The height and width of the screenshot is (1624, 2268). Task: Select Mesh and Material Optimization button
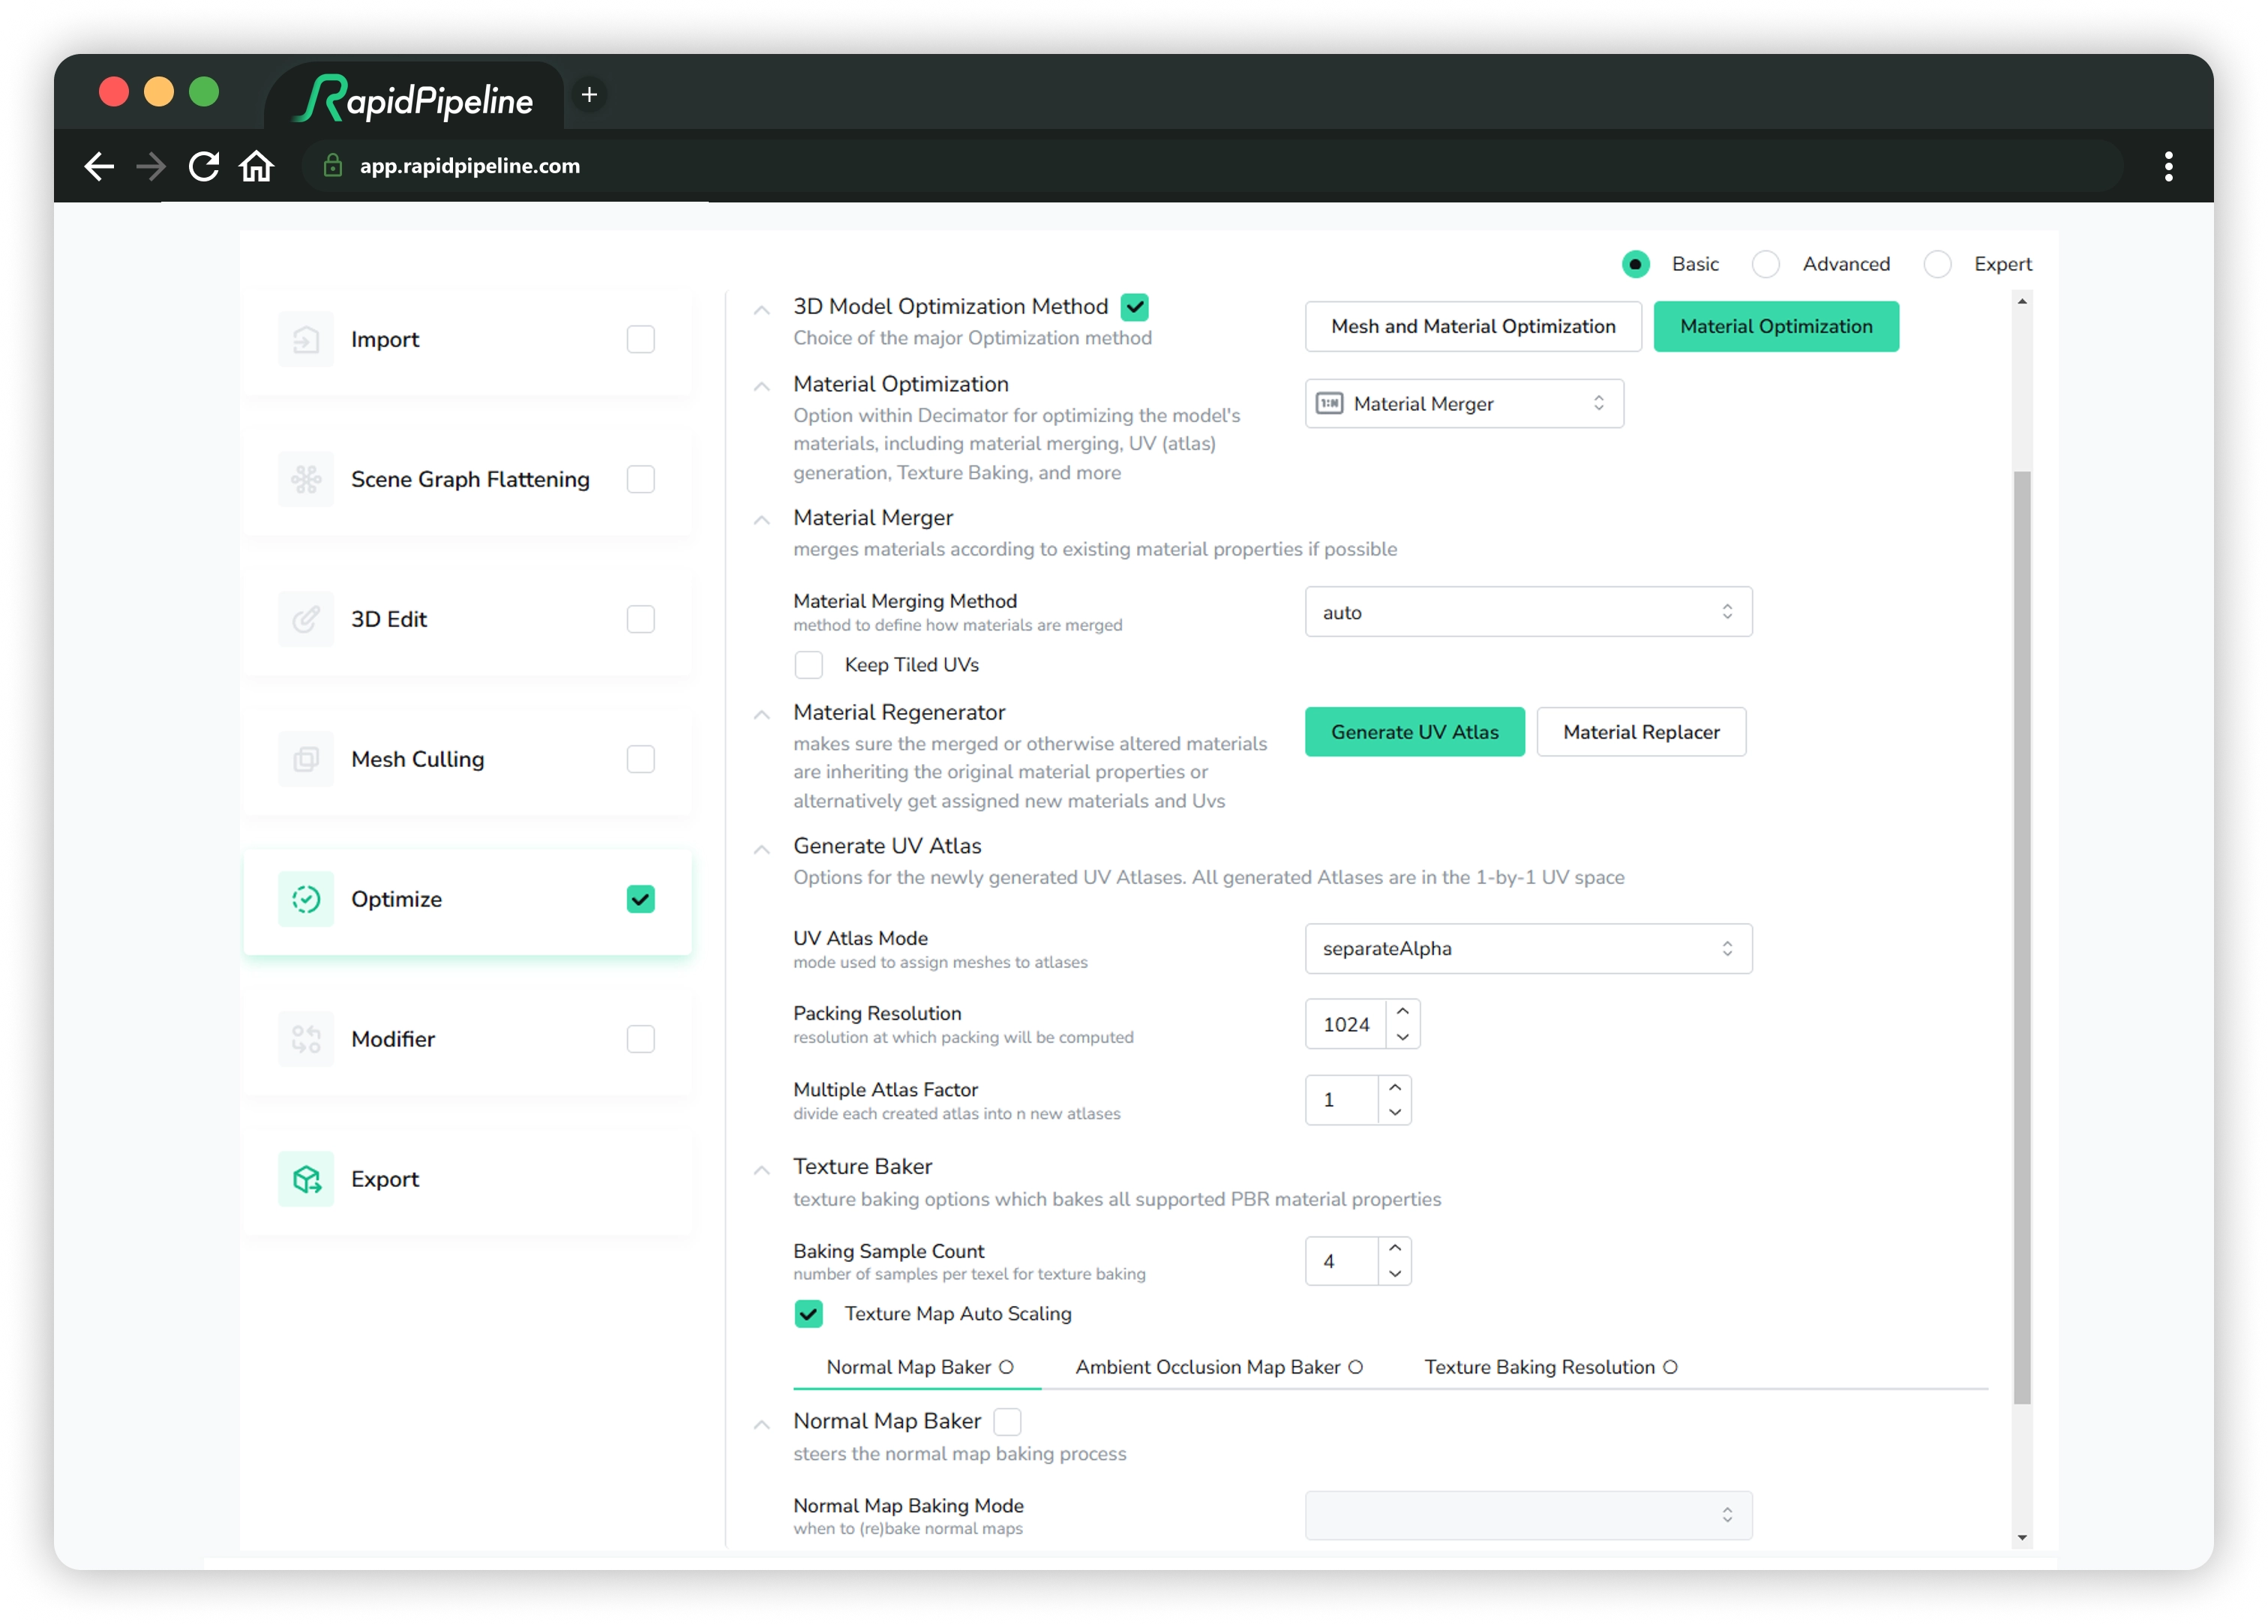point(1473,326)
